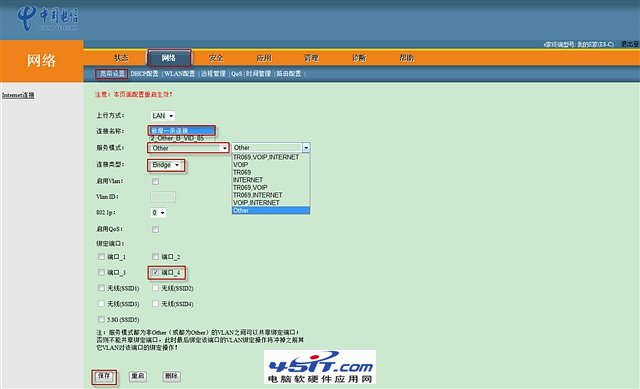Click the Internet连接 sidebar link
The height and width of the screenshot is (389, 640).
click(x=18, y=95)
